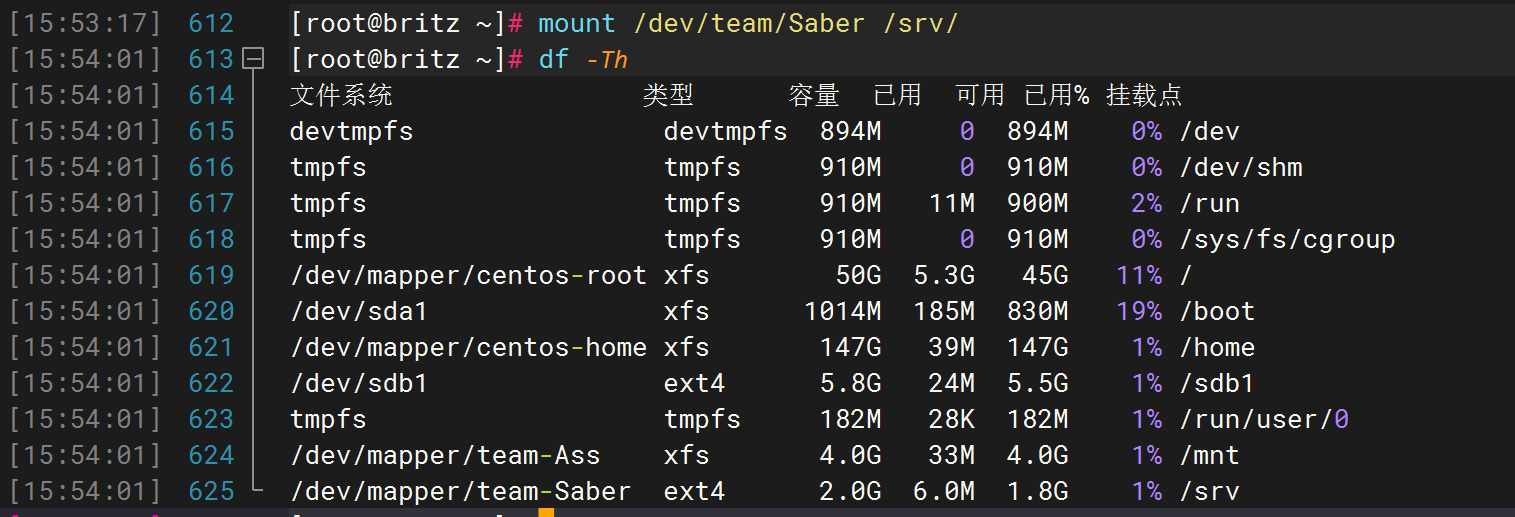Click the devtmpfs filesystem name on line 615
Image resolution: width=1515 pixels, height=517 pixels.
point(351,131)
